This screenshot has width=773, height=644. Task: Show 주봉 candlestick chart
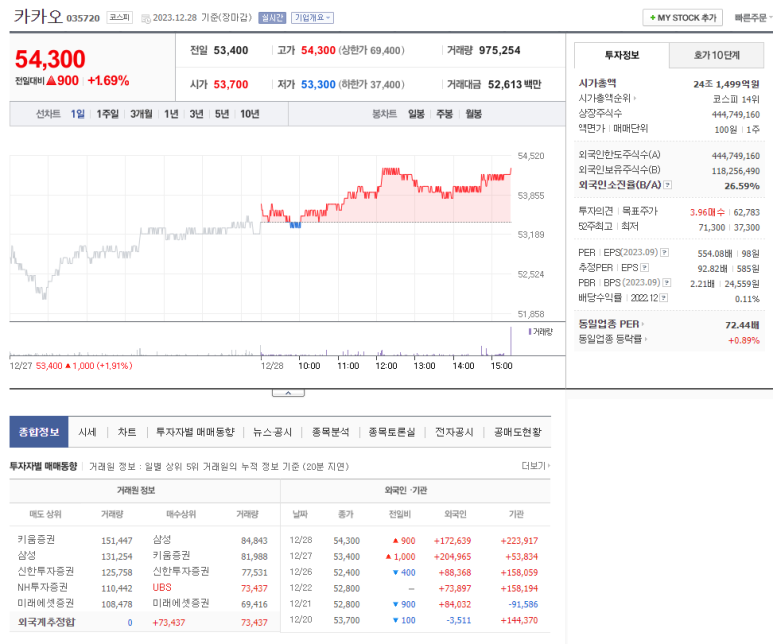(444, 114)
